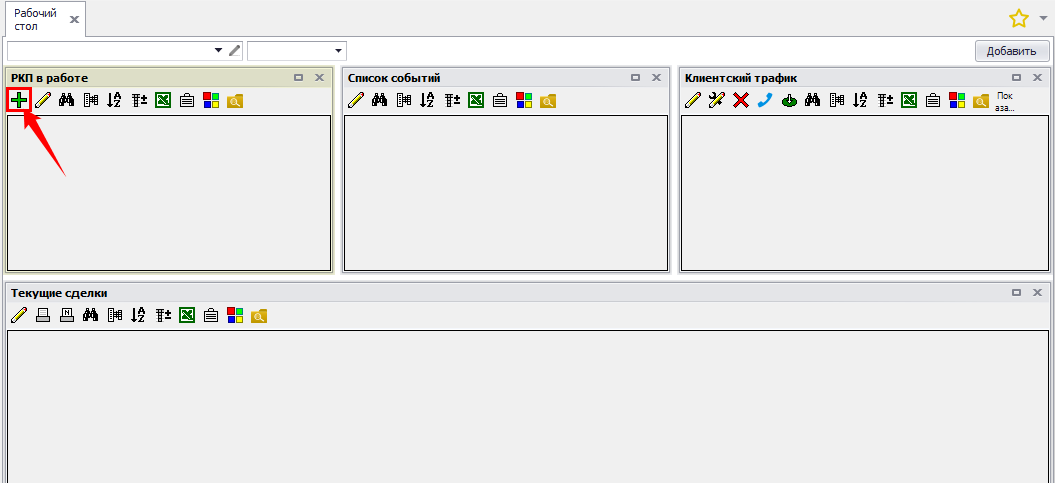Click the clipboard icon in Текущие сделки toolbar

(210, 316)
